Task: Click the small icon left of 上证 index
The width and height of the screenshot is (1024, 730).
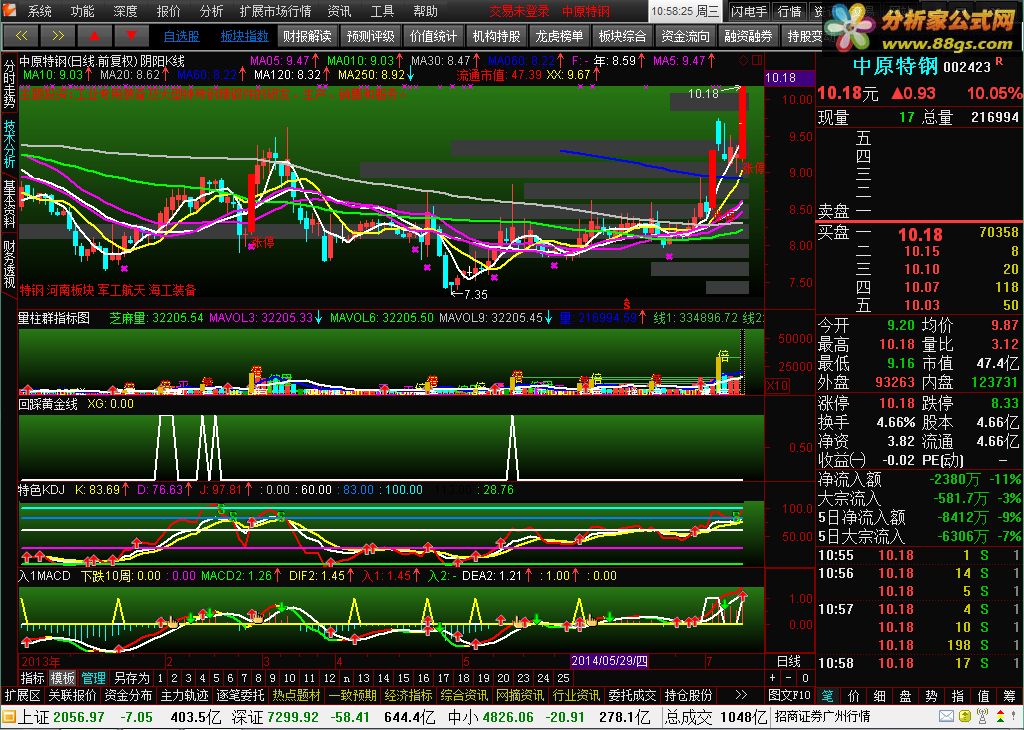Action: [x=8, y=717]
